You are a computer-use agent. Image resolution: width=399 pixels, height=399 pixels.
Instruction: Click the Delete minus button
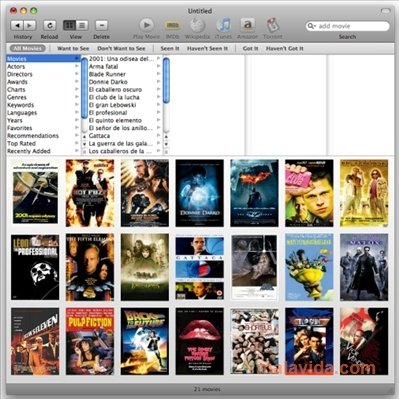[101, 25]
